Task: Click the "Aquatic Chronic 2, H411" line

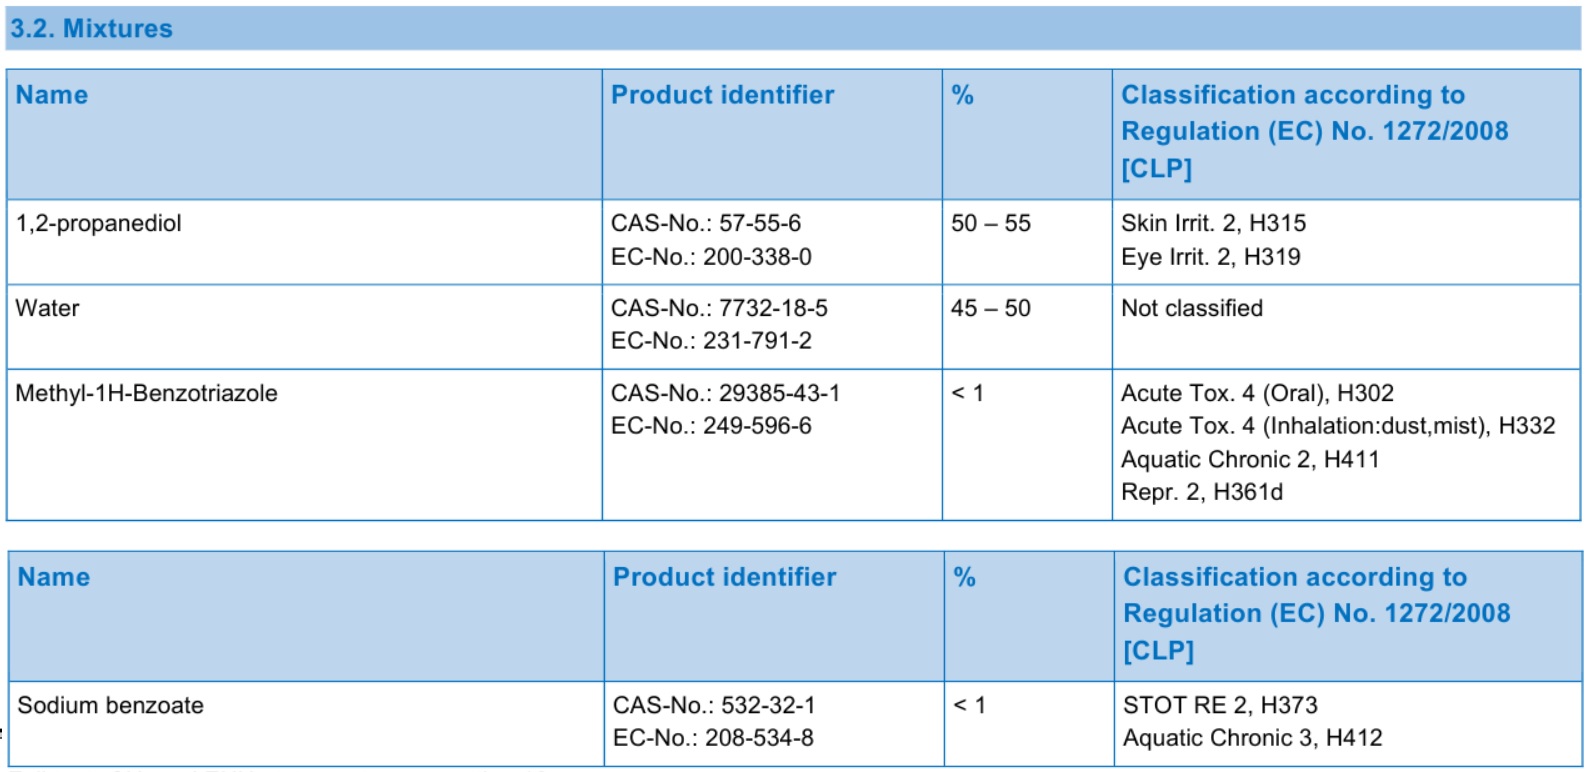Action: click(x=1249, y=459)
